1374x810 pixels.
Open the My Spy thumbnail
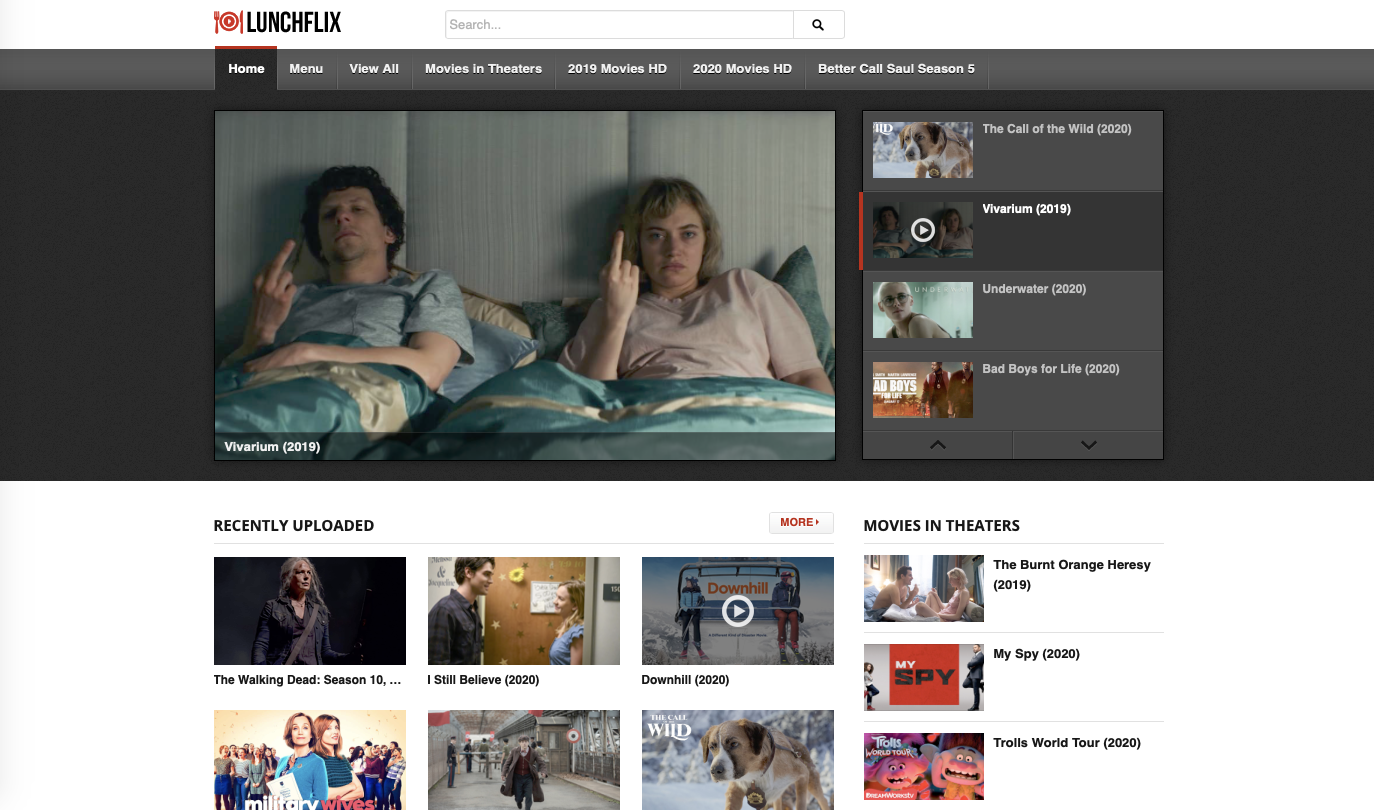tap(924, 677)
